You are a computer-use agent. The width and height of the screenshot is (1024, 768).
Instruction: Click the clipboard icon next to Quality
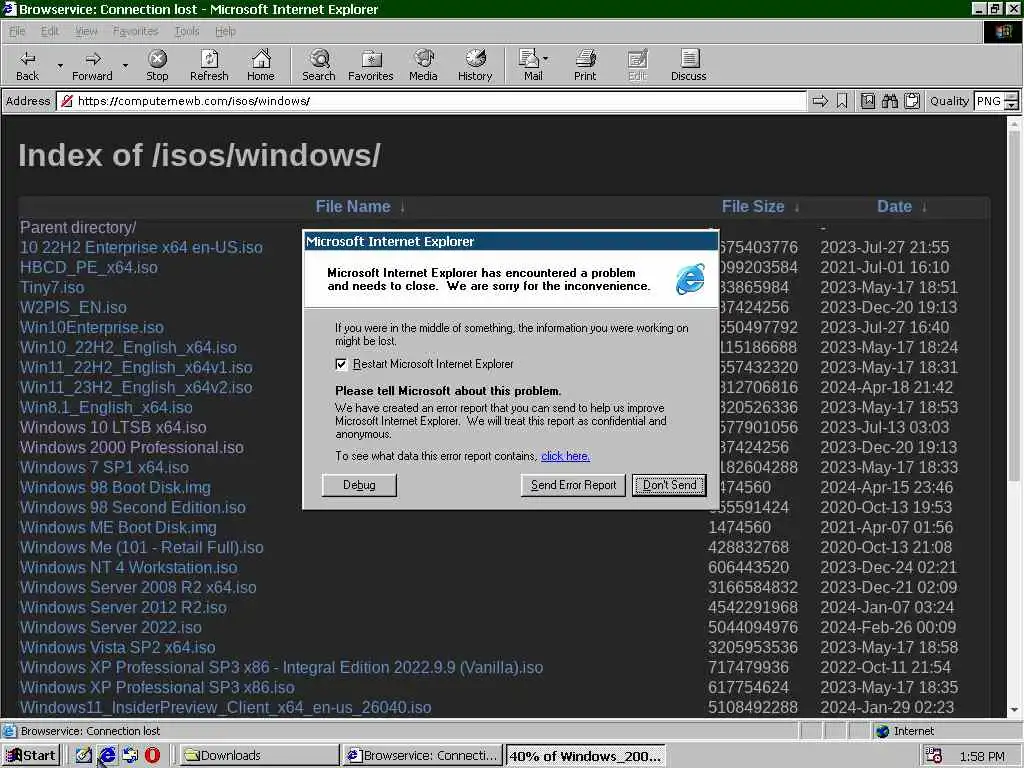point(912,101)
